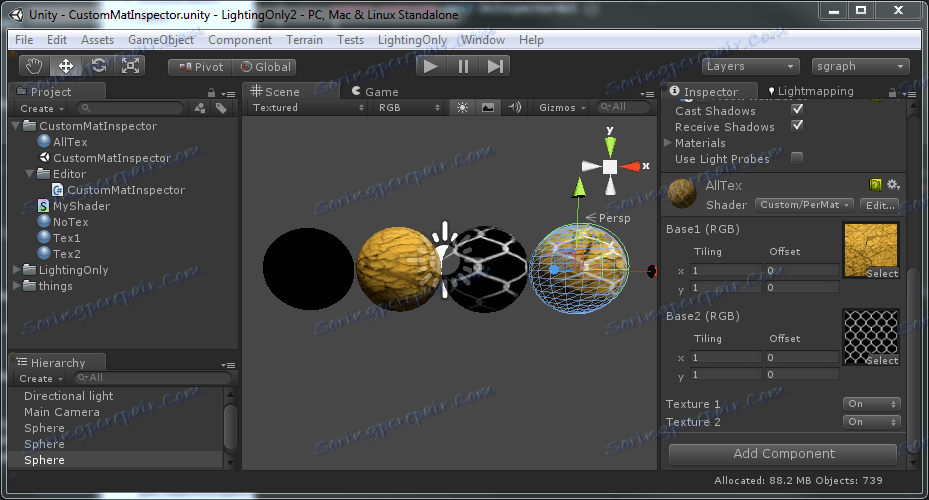Screen dimensions: 929x500
Task: Open the Custom/PerMat shader dropdown
Action: (804, 204)
